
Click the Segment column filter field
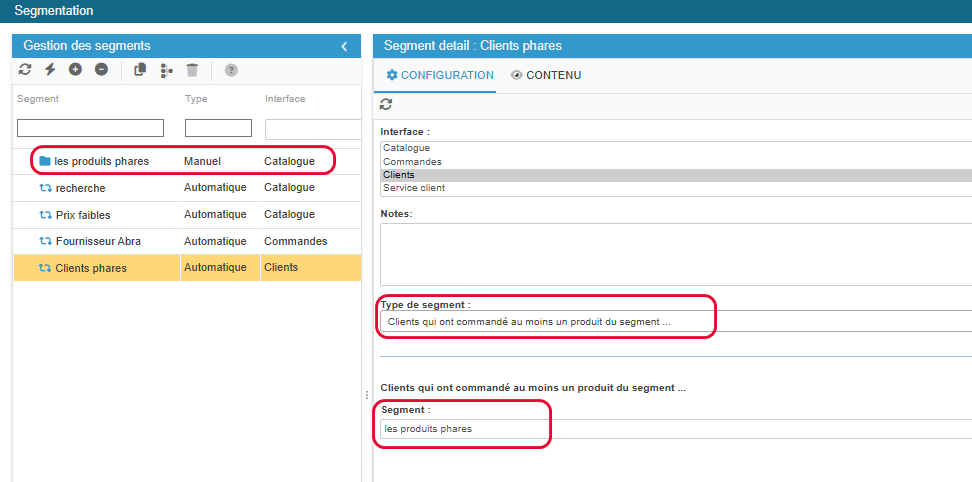pyautogui.click(x=91, y=128)
